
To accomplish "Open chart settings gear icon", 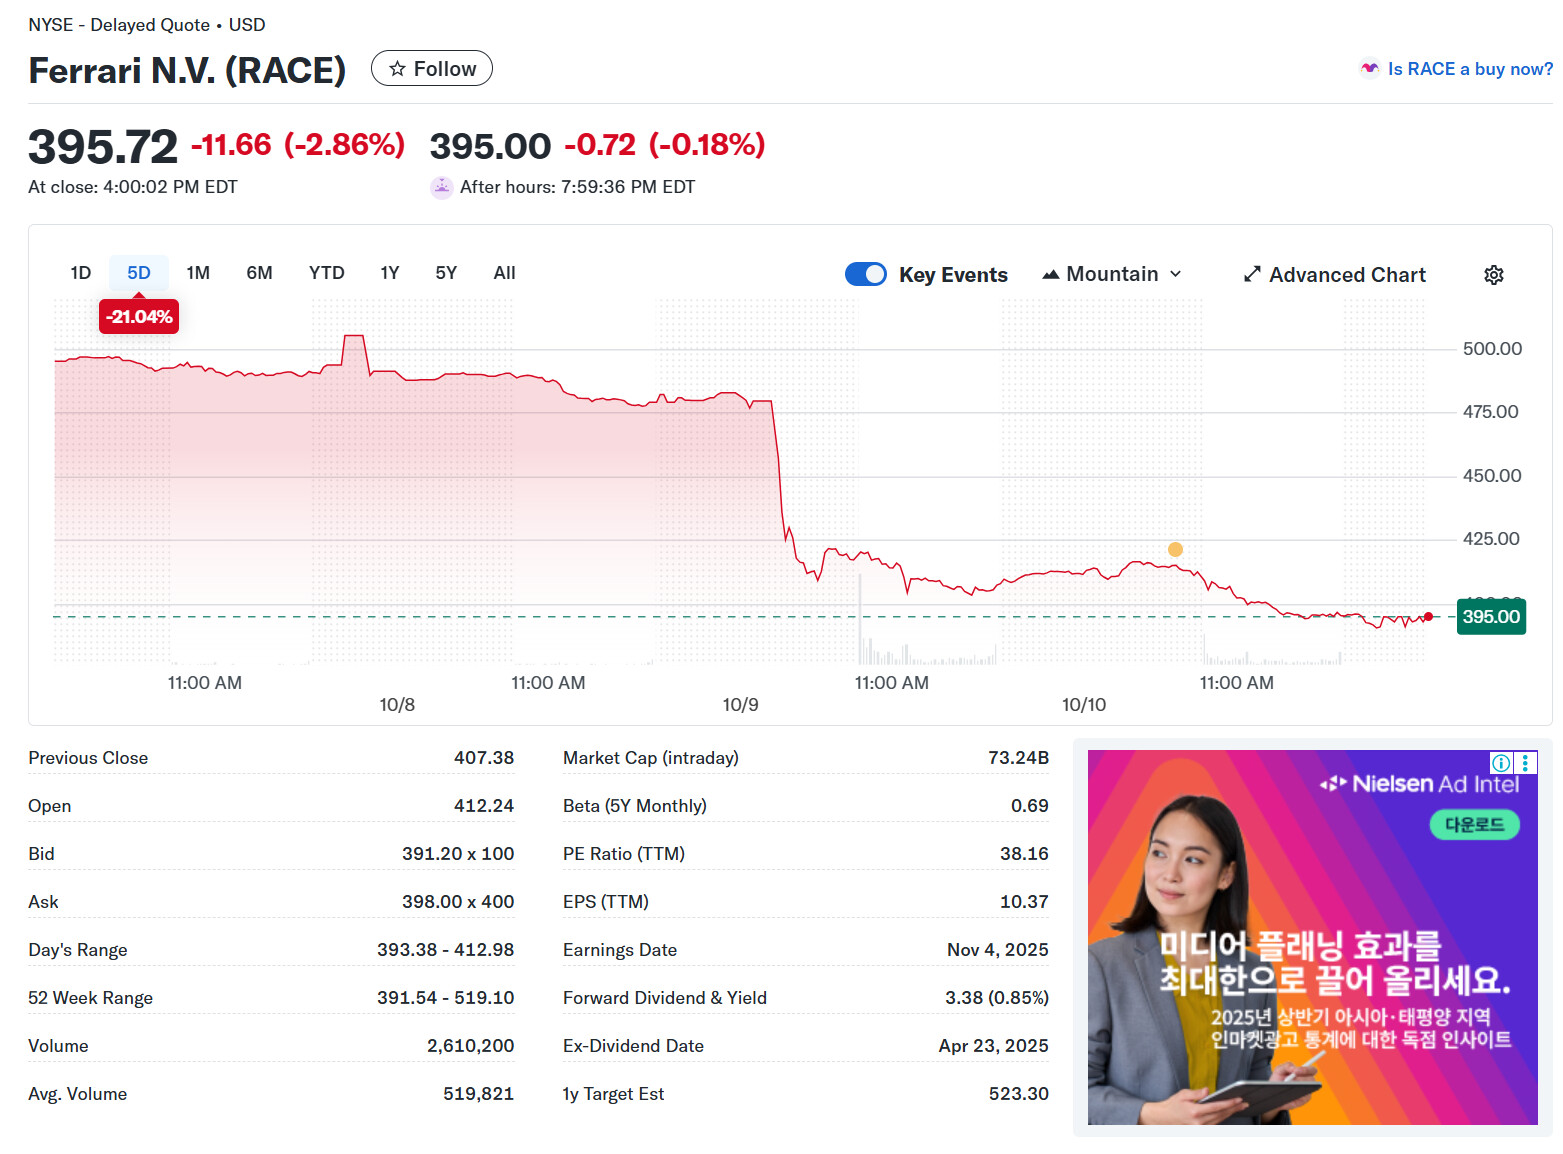I will 1493,275.
